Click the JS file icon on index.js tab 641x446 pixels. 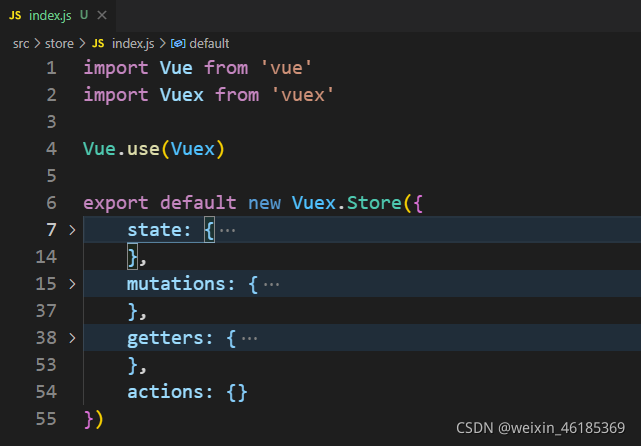pos(15,16)
